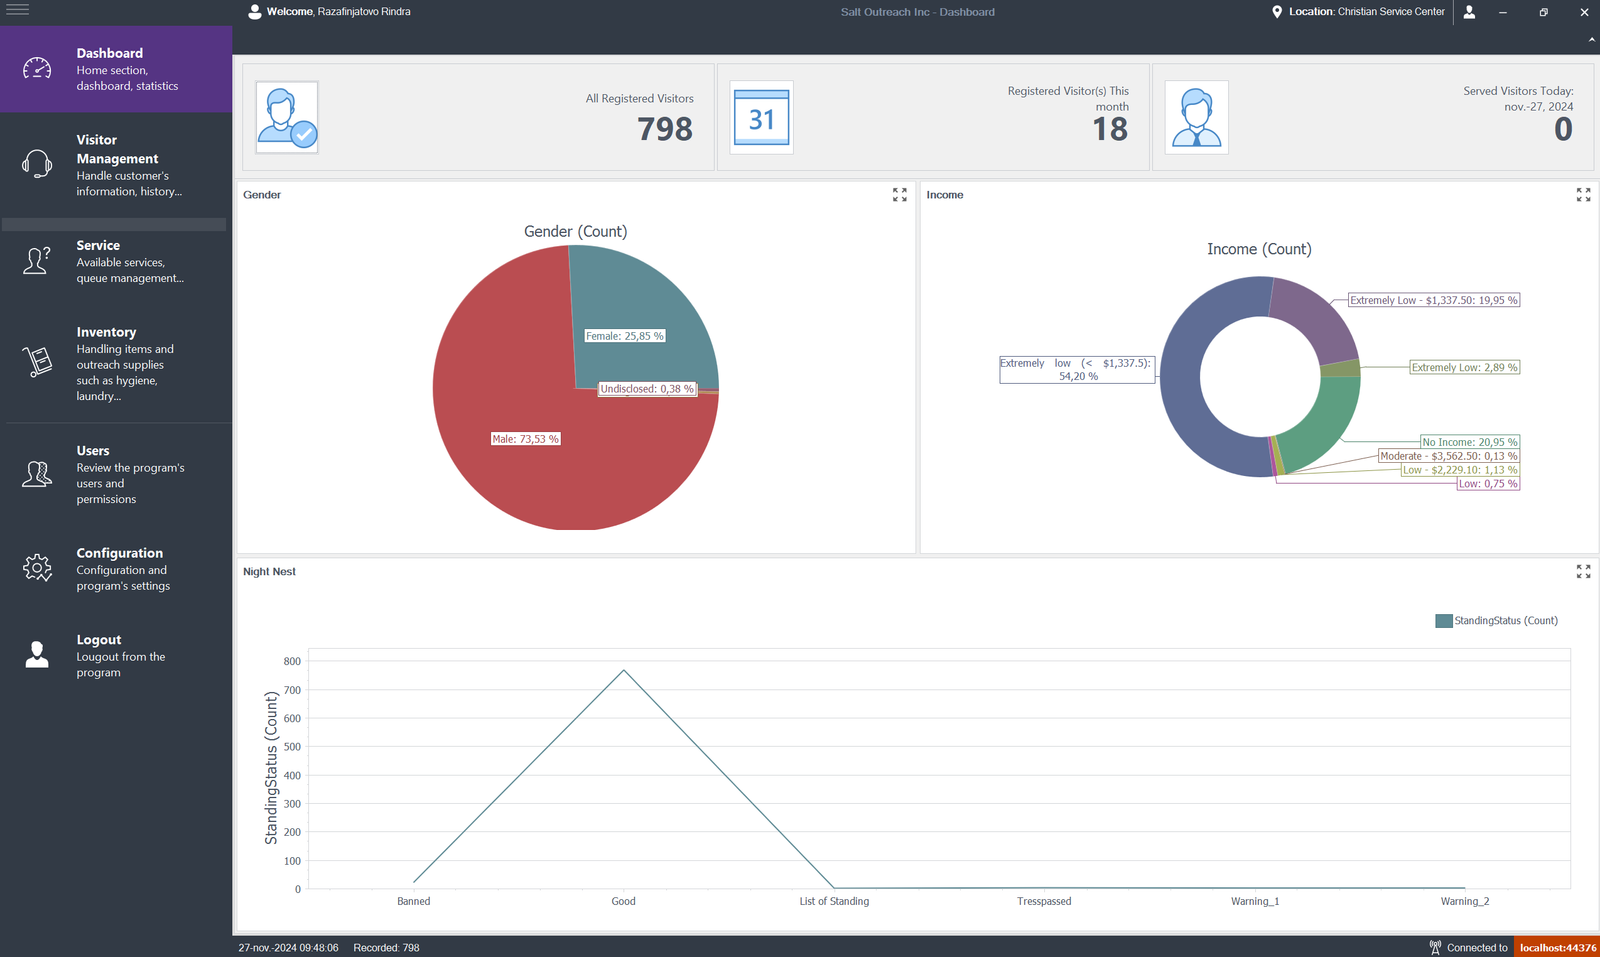Click the user profile icon in title bar
This screenshot has height=957, width=1600.
[1469, 12]
